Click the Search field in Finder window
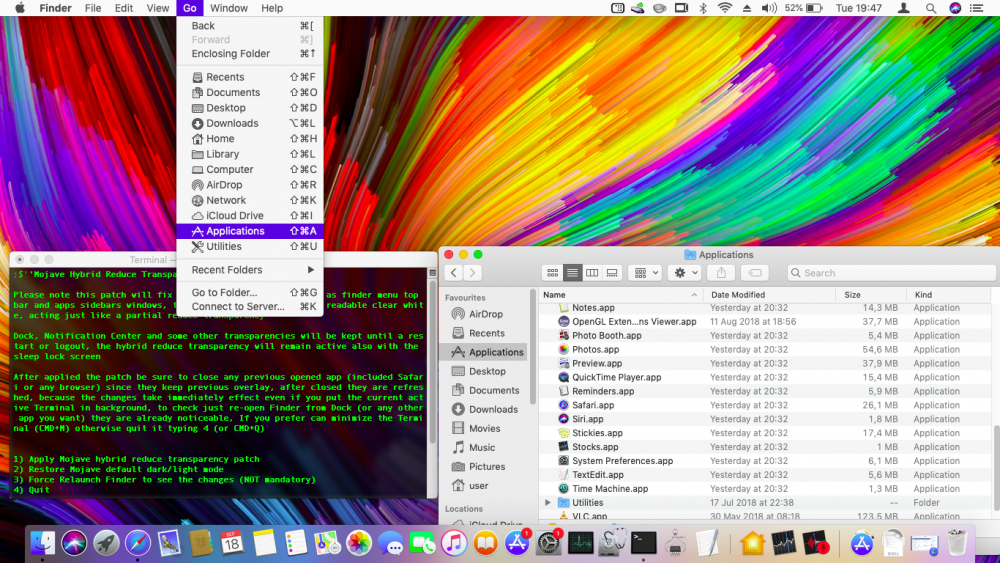Image resolution: width=1000 pixels, height=563 pixels. pyautogui.click(x=891, y=273)
